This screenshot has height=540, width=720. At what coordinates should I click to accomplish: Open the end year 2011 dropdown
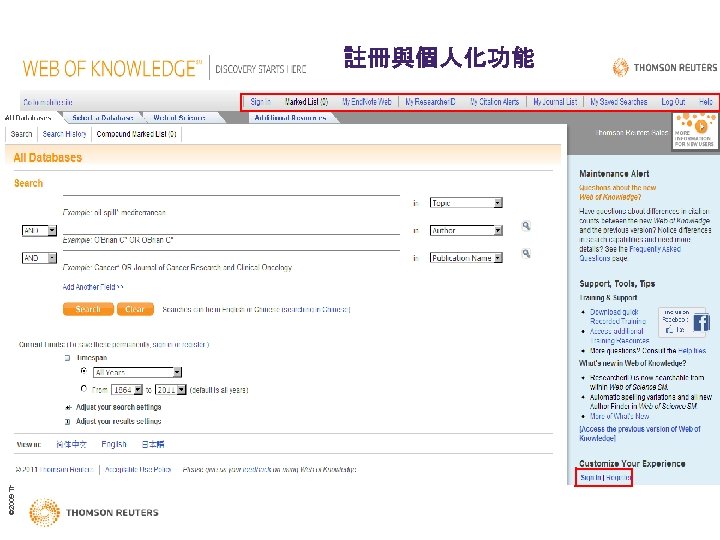(x=170, y=389)
